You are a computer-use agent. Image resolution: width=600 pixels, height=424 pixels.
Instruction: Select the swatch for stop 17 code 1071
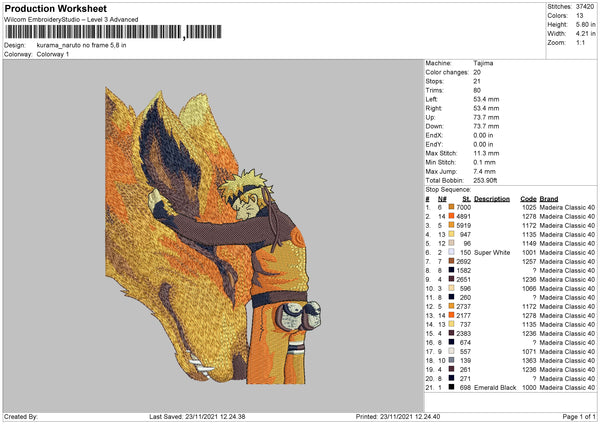click(452, 351)
